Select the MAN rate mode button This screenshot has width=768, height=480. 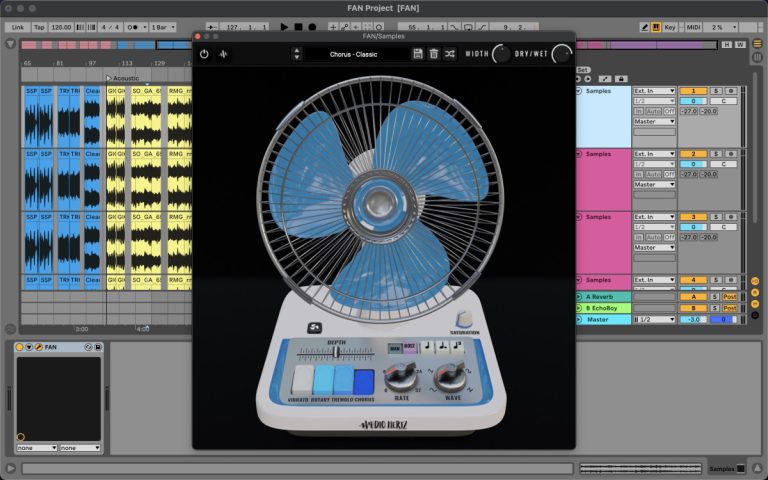tap(395, 348)
